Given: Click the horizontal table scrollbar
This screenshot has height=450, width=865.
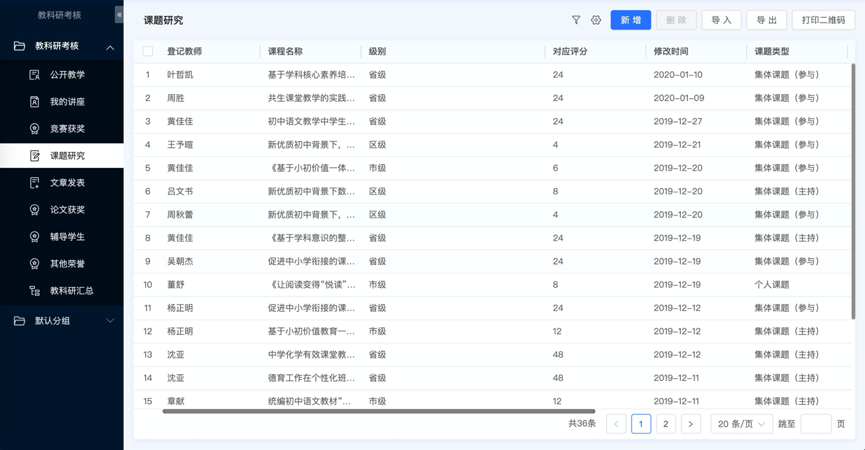Looking at the screenshot, I should click(378, 411).
